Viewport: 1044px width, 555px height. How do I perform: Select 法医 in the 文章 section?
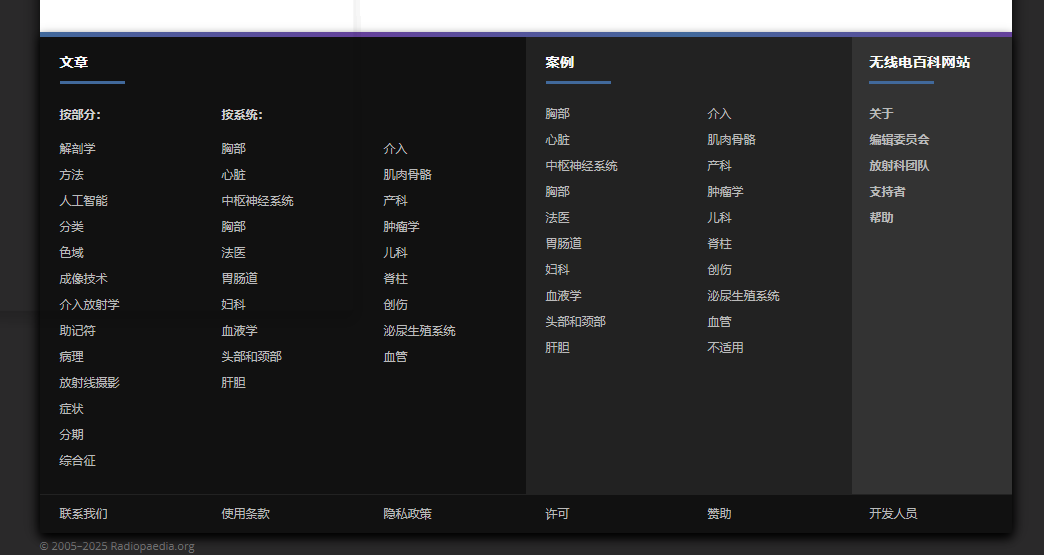234,252
